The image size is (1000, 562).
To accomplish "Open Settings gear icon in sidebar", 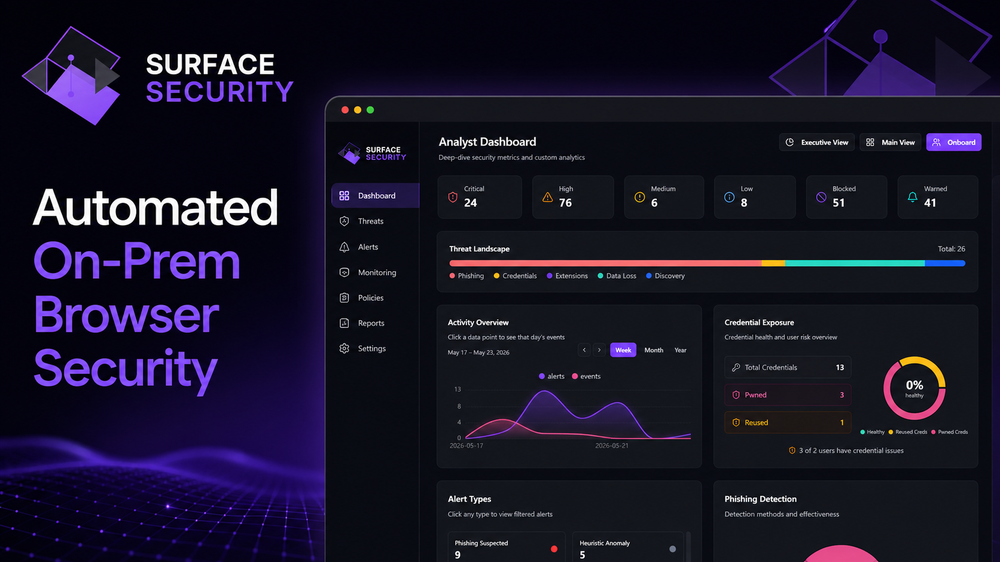I will pos(344,349).
